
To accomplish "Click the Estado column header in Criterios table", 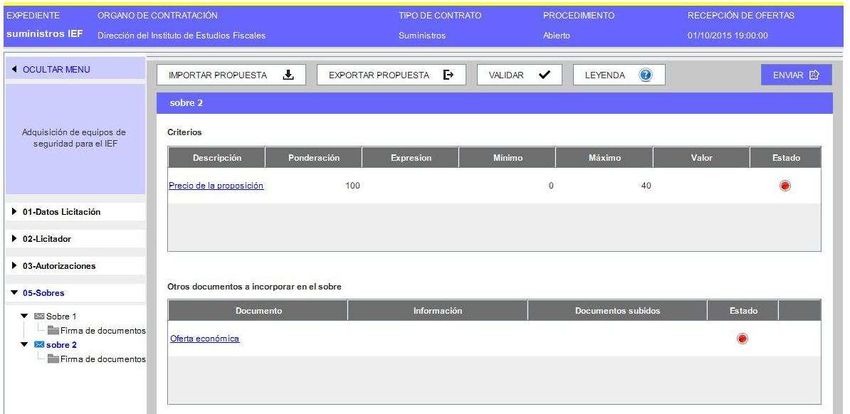I will (785, 158).
